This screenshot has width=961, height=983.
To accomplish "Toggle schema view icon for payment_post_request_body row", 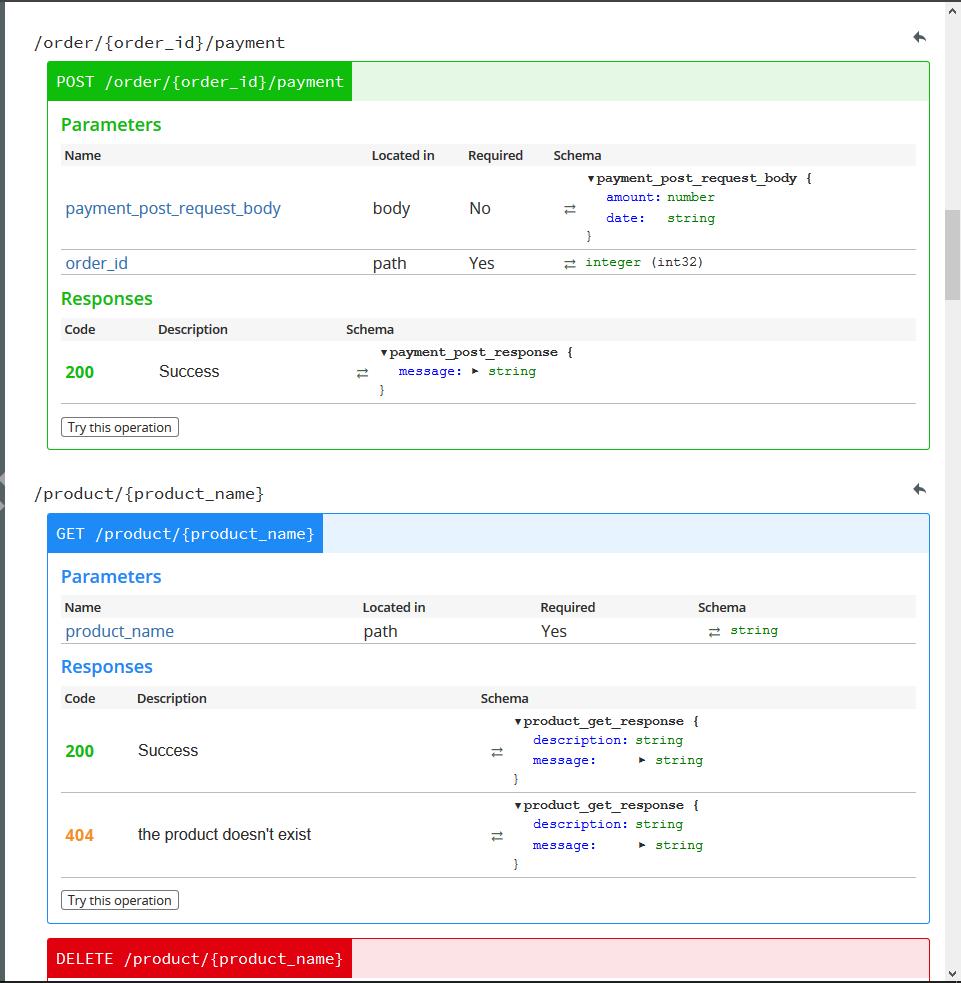I will click(569, 209).
